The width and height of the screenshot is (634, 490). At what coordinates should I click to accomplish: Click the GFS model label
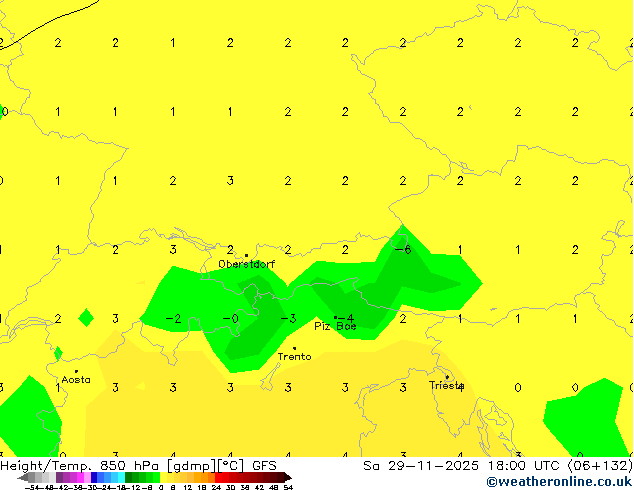coord(264,466)
